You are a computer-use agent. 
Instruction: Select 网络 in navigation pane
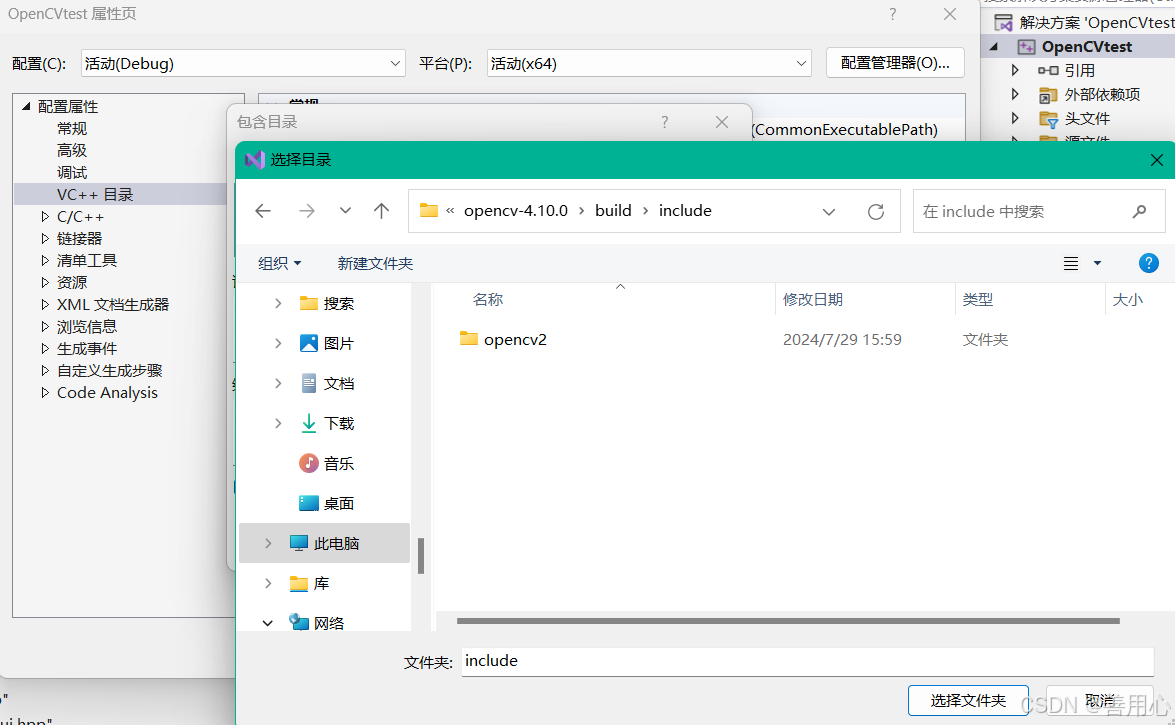pos(329,623)
